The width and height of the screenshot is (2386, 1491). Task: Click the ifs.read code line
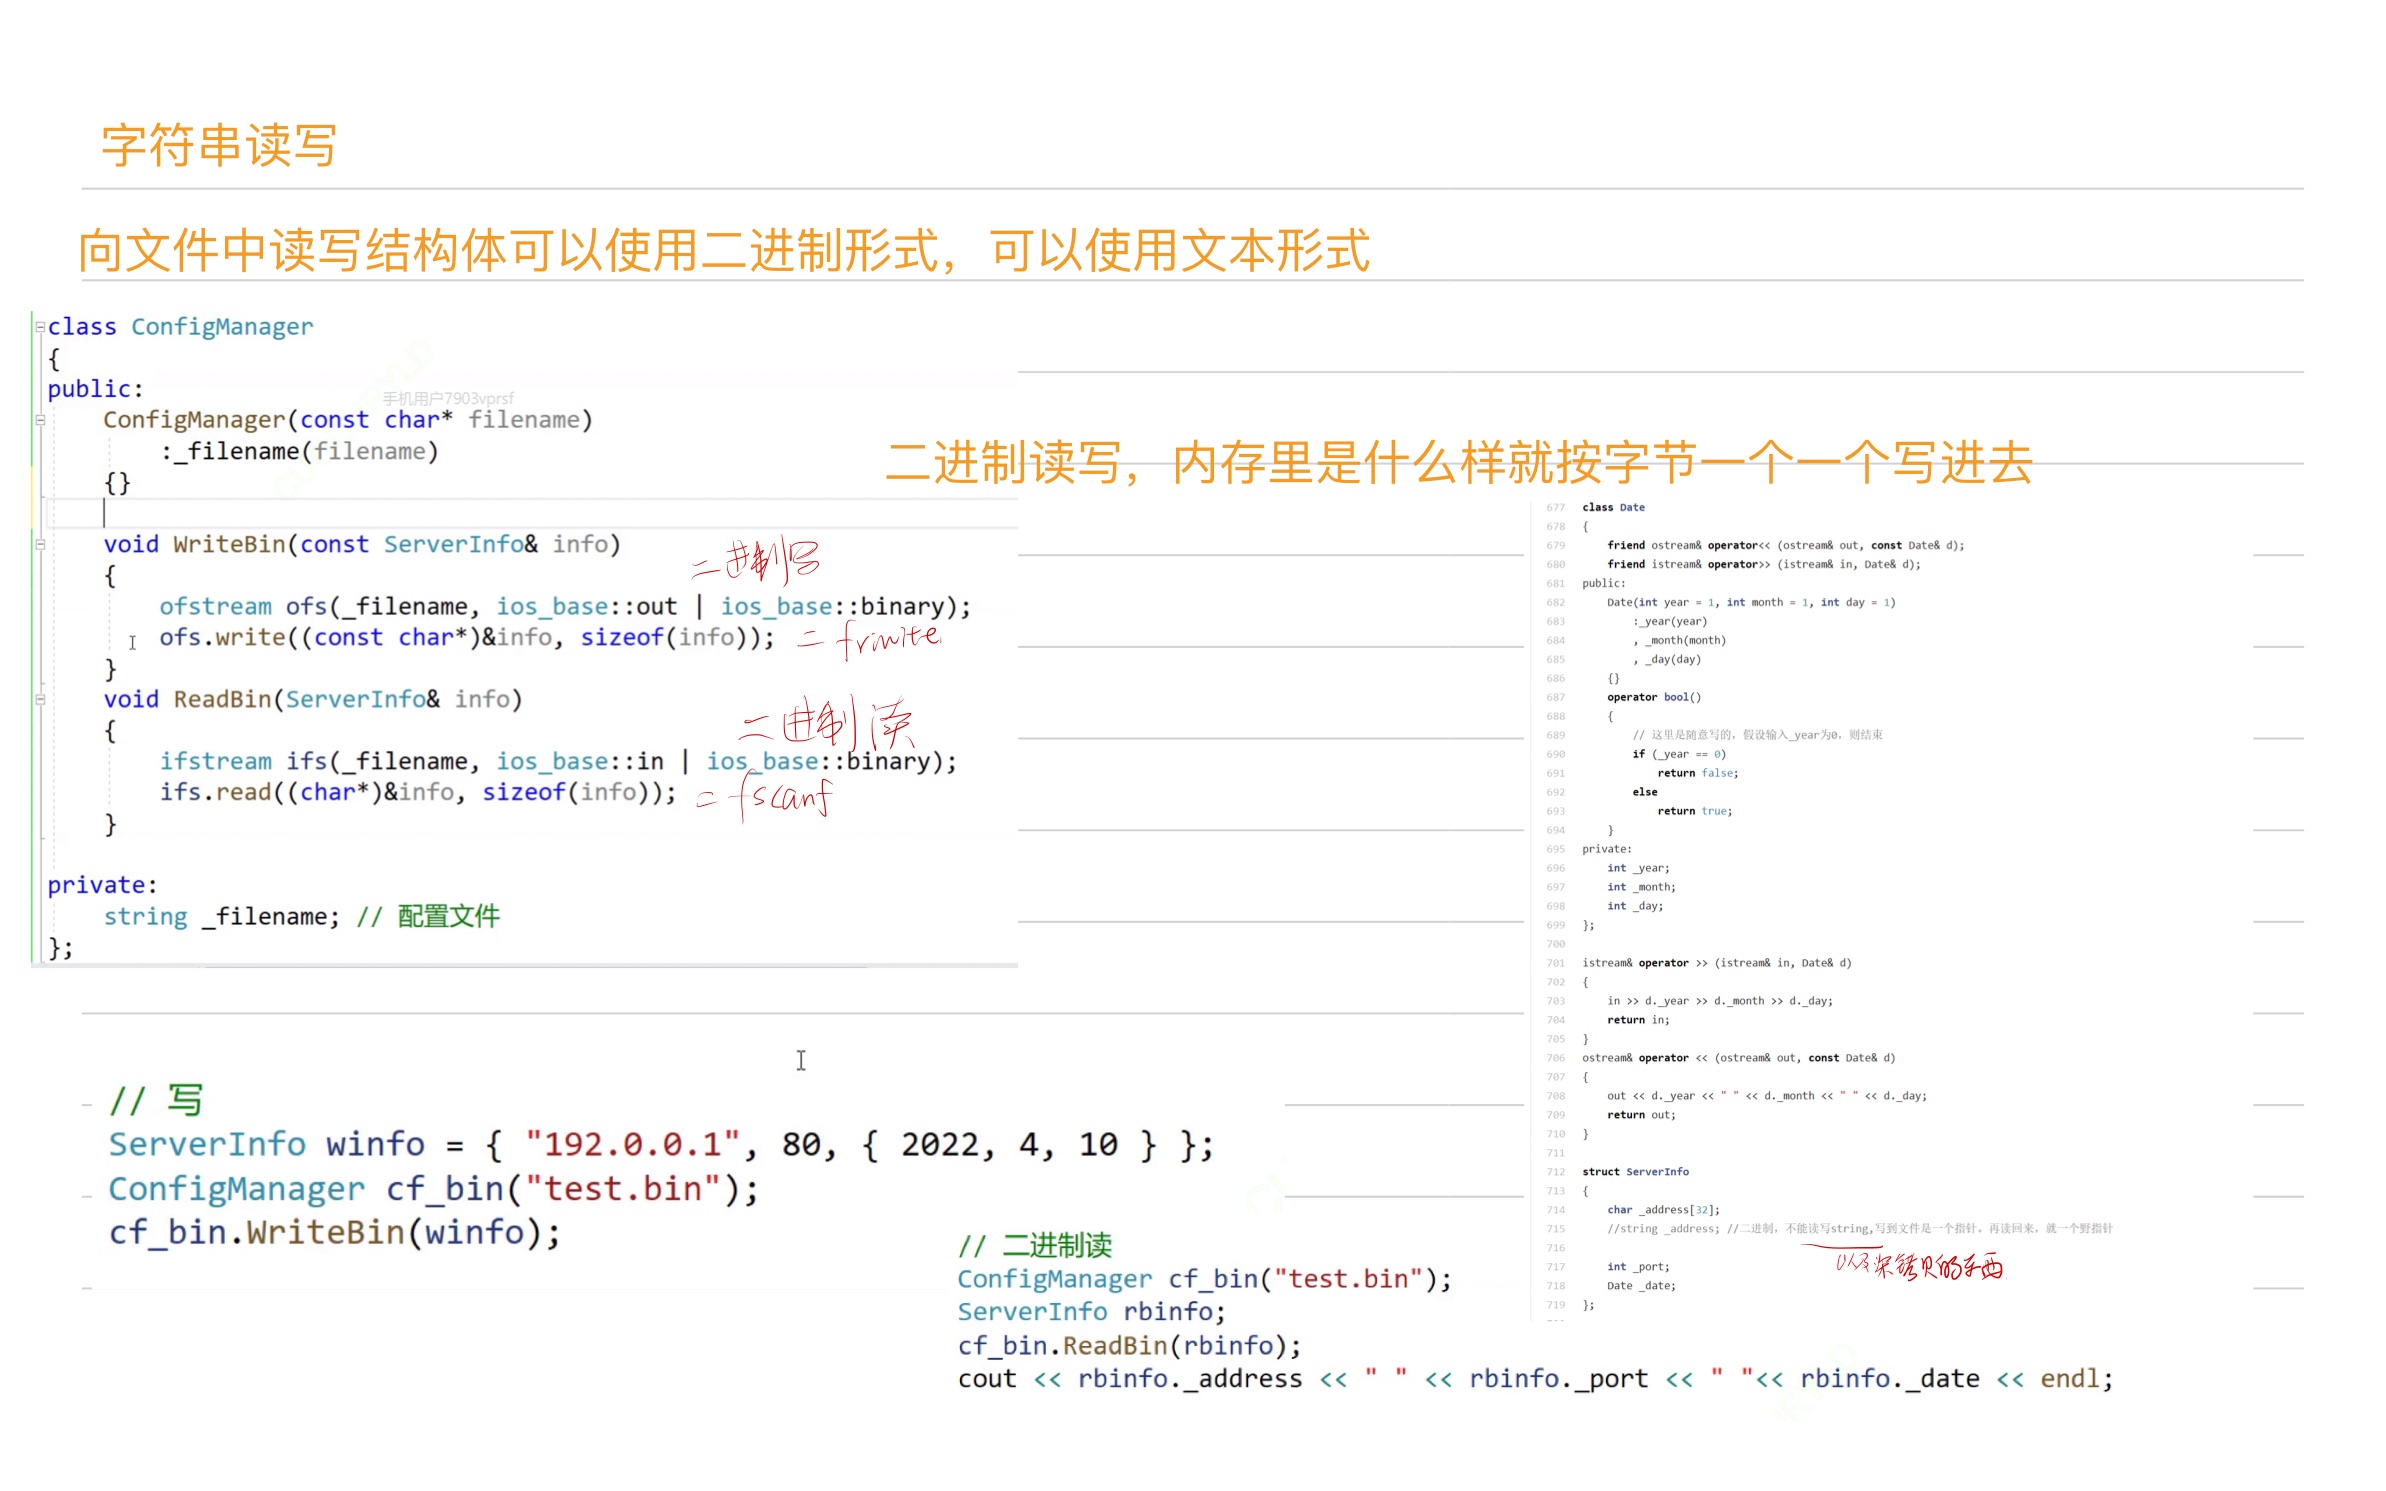(x=418, y=793)
